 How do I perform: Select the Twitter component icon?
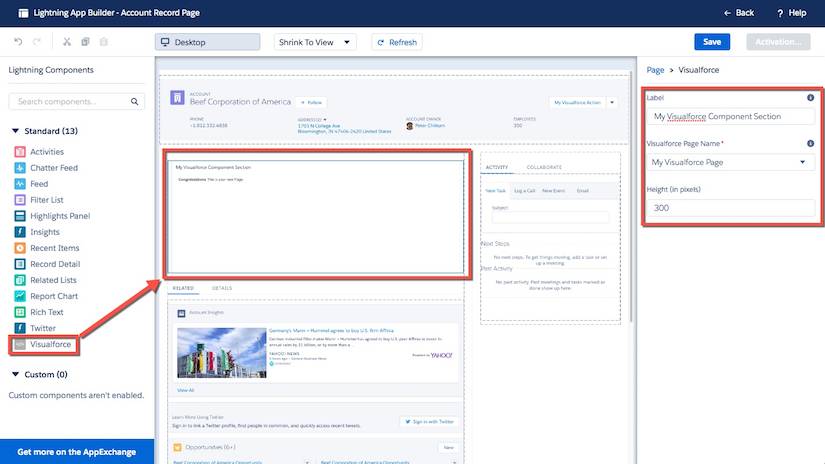coord(20,328)
